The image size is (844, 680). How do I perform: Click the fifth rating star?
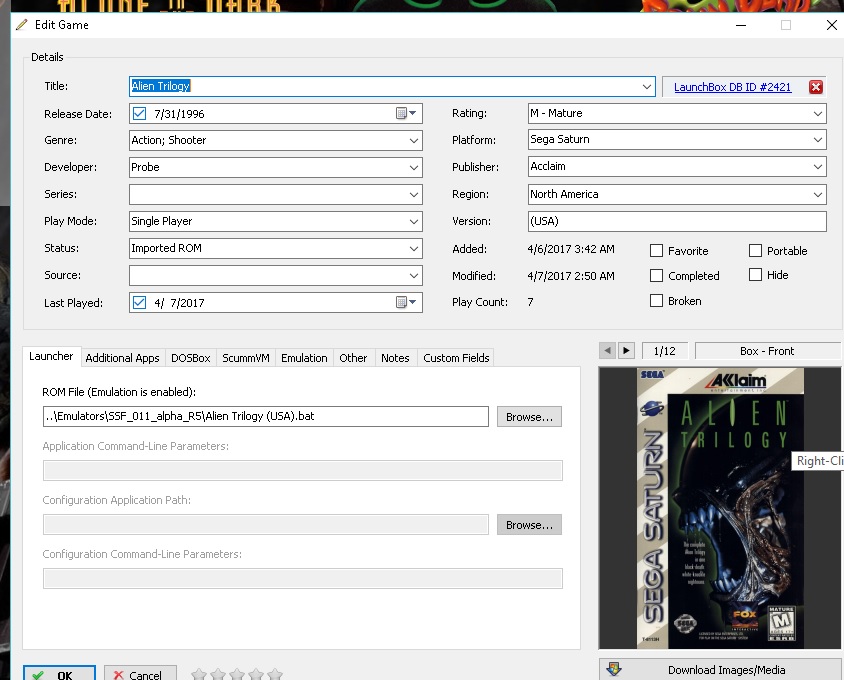(275, 674)
